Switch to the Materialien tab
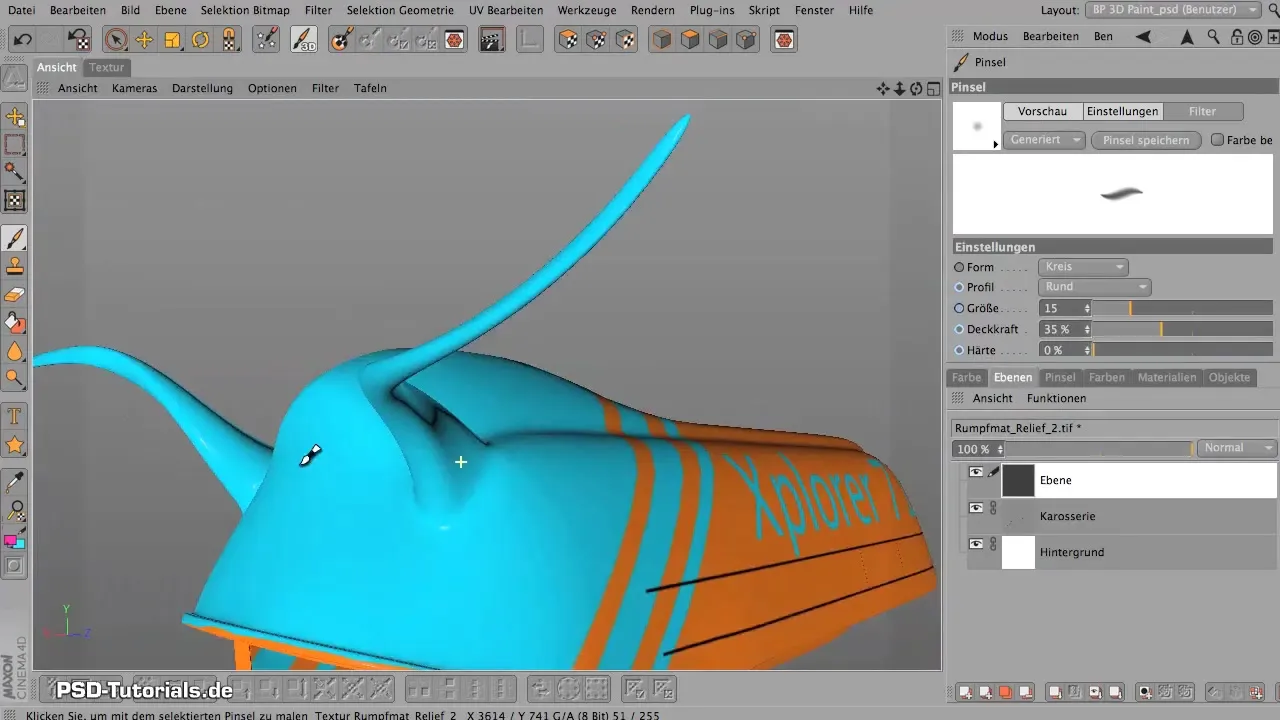The image size is (1280, 720). 1167,378
